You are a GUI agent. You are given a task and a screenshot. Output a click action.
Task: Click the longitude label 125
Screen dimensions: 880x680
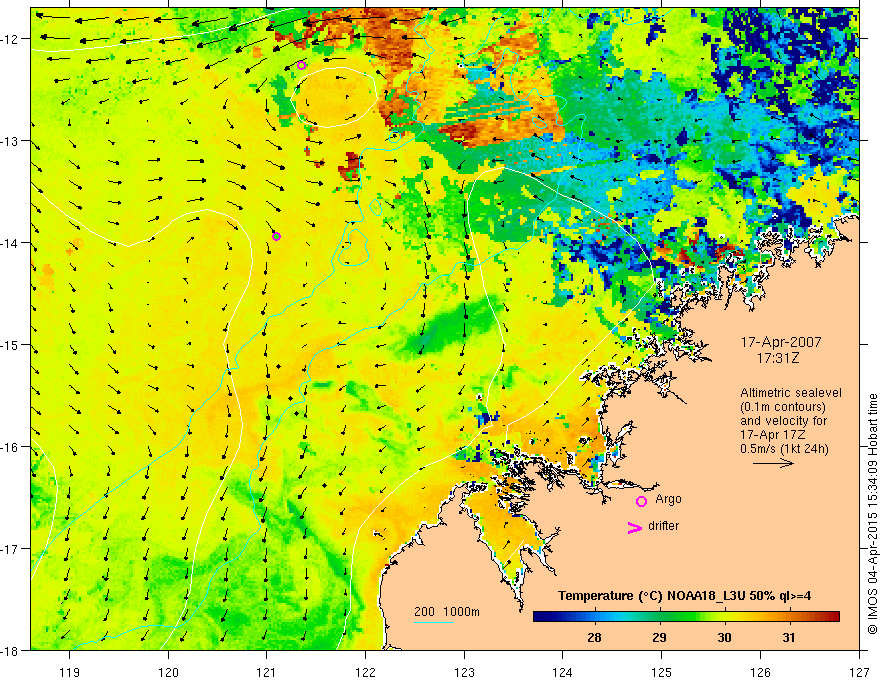point(662,672)
